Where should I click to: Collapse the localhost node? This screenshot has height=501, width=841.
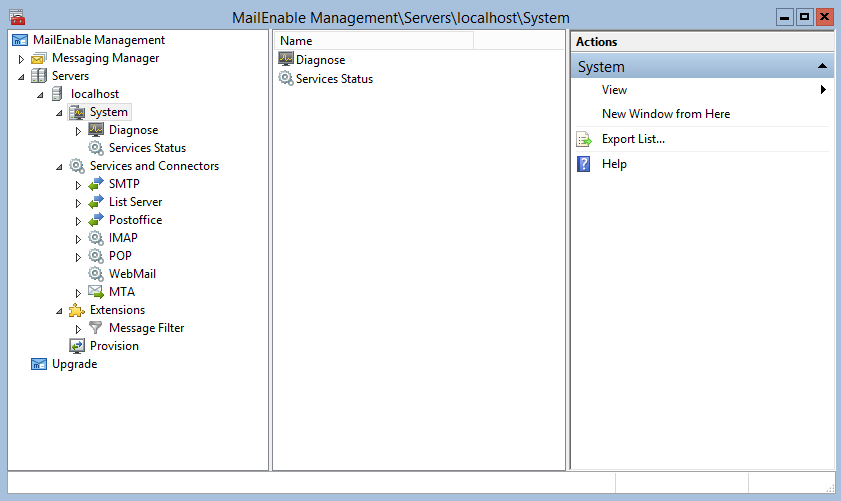tap(40, 95)
